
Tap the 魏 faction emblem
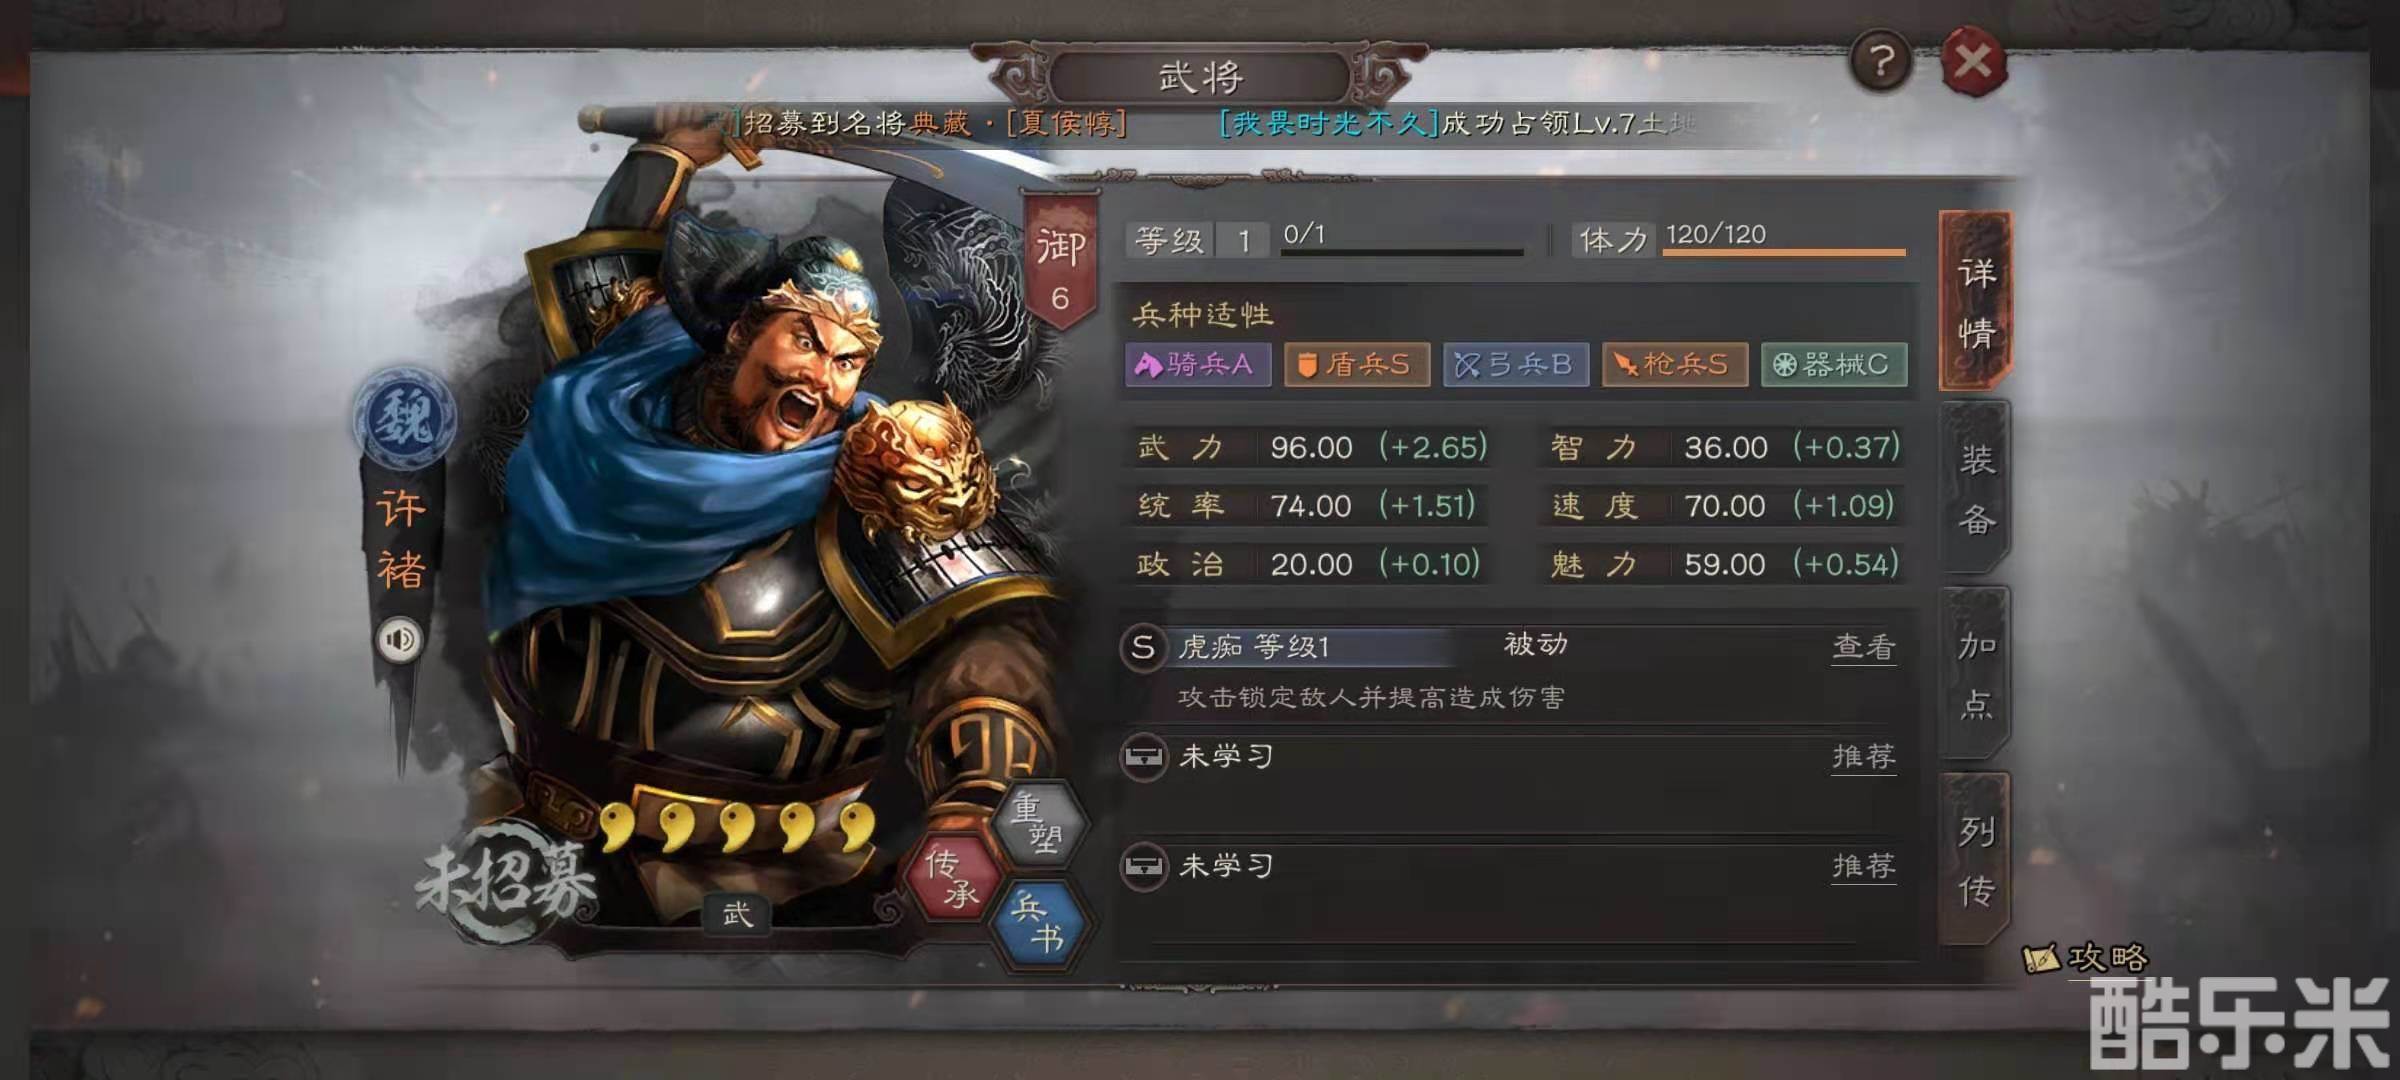pyautogui.click(x=405, y=417)
